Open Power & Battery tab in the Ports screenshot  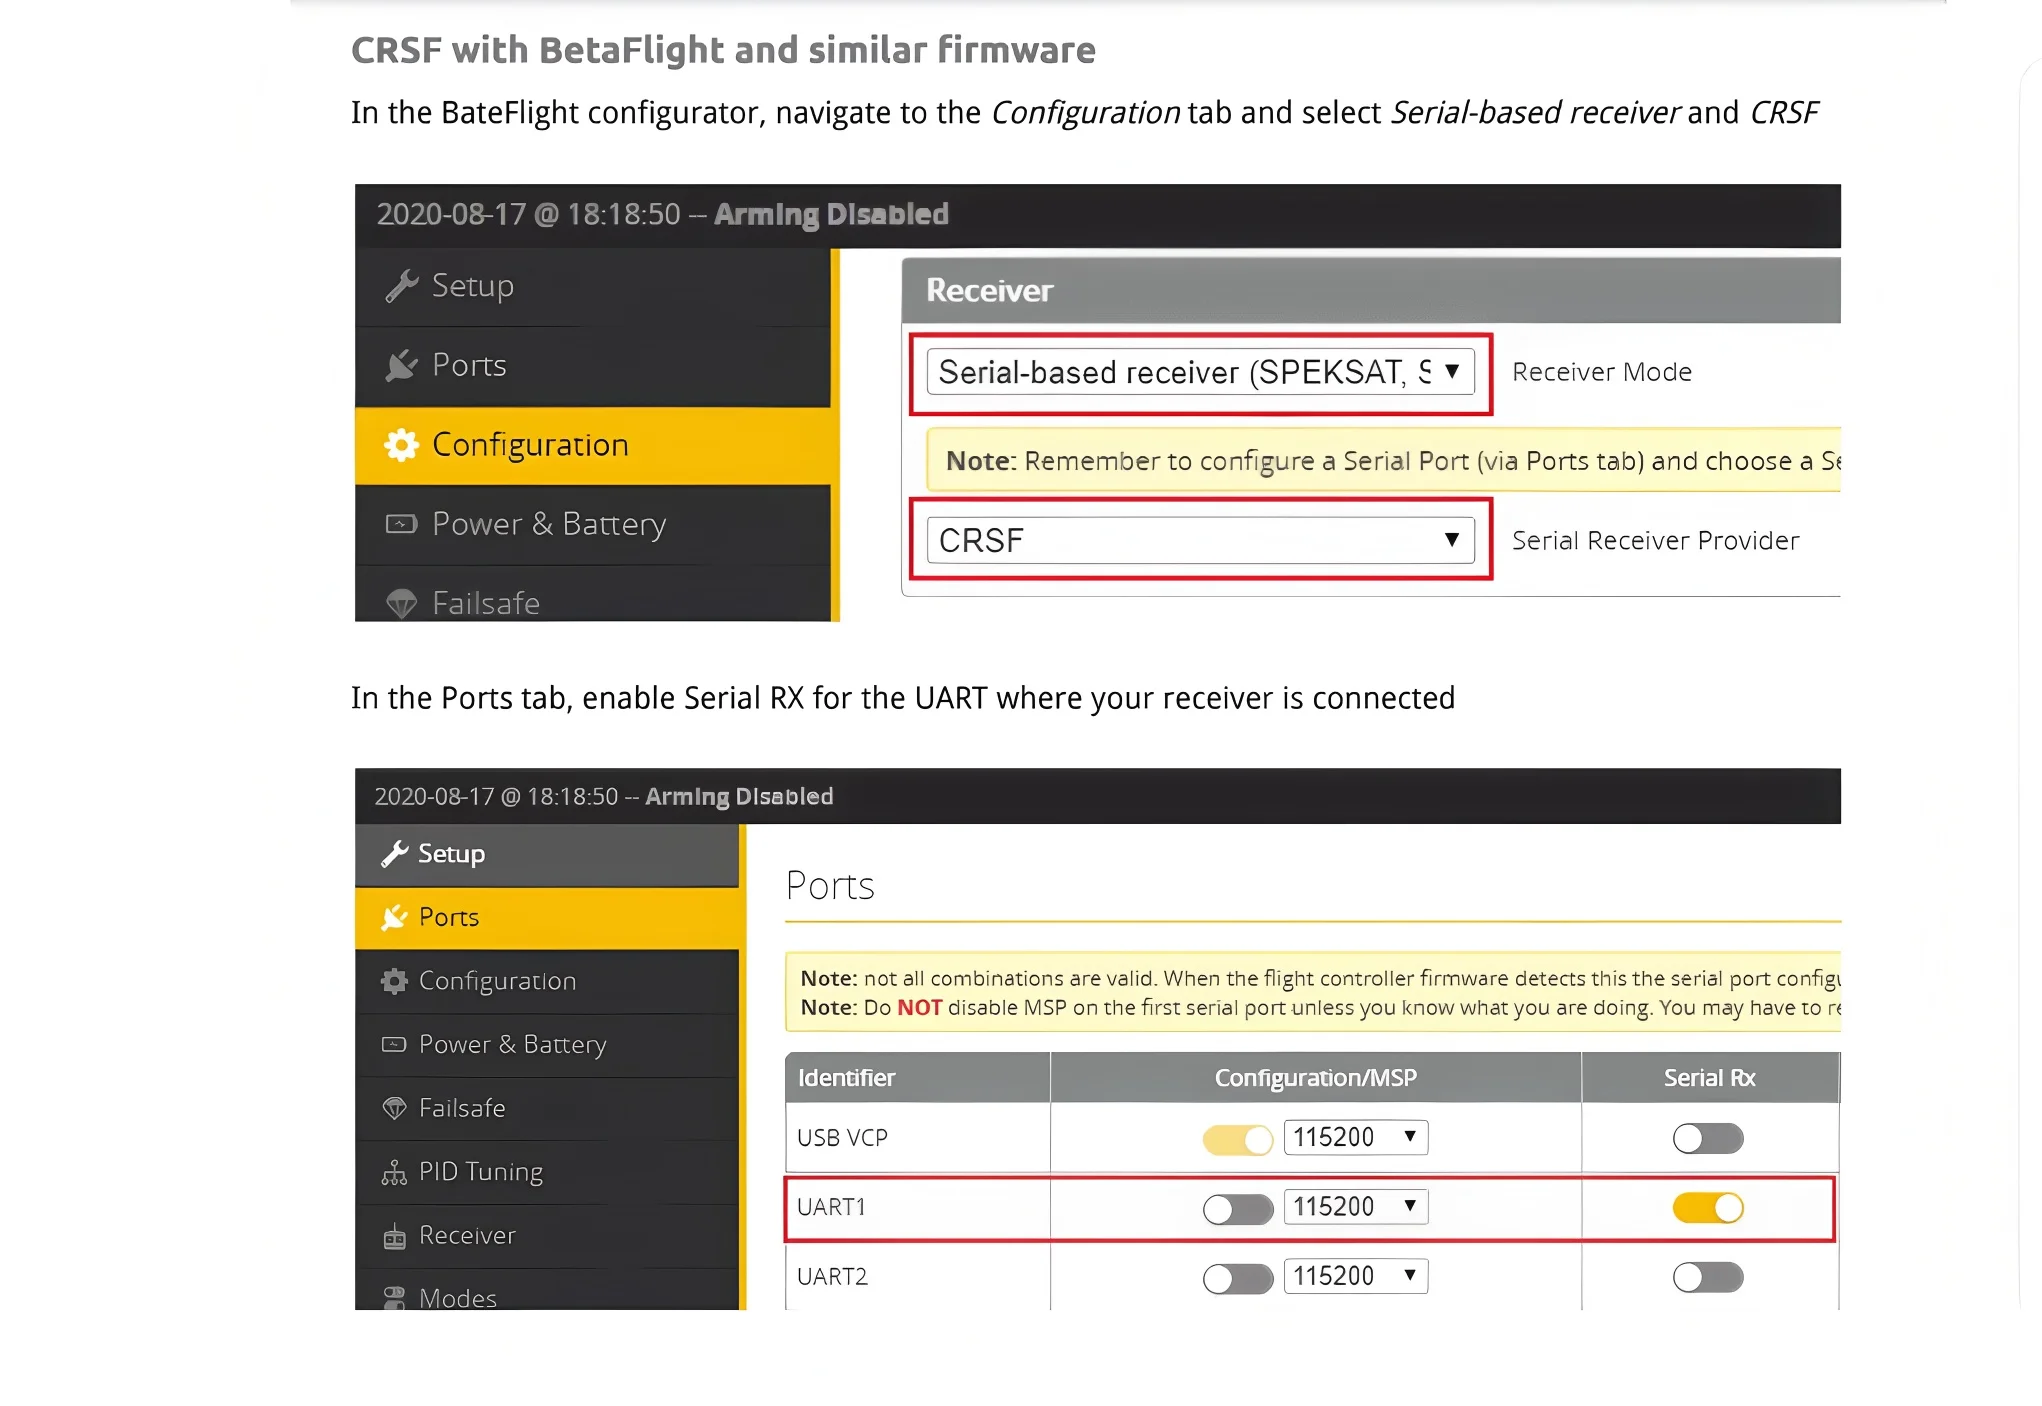pos(547,1045)
